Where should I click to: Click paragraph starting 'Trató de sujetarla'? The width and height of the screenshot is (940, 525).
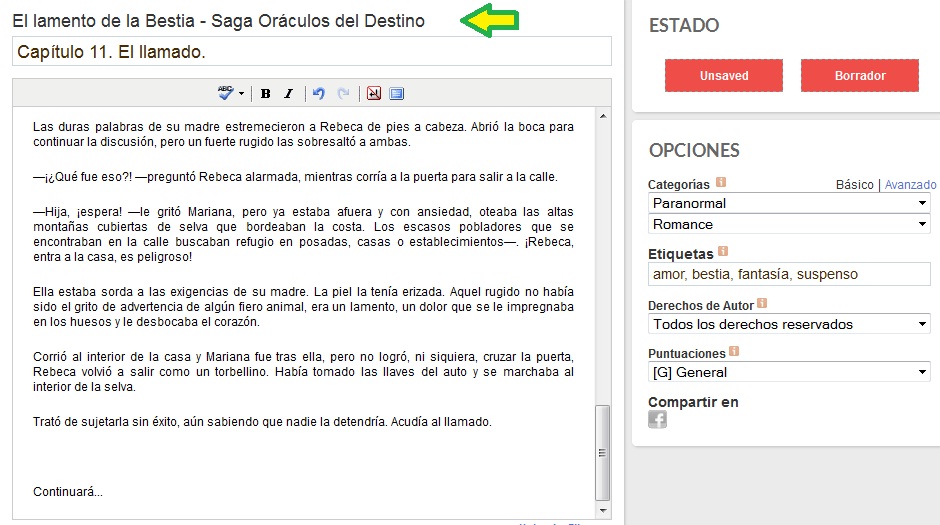pos(262,422)
